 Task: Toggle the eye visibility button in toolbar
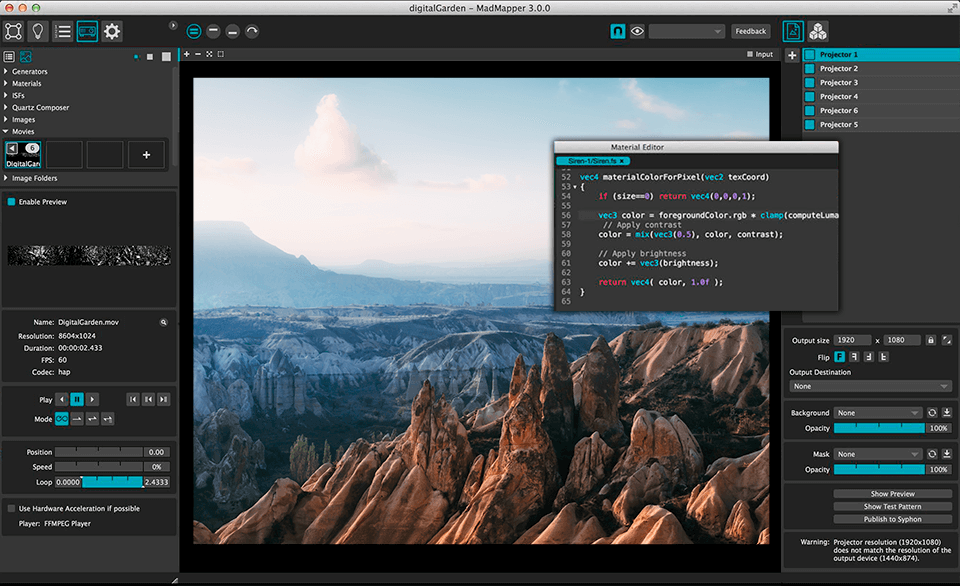637,31
